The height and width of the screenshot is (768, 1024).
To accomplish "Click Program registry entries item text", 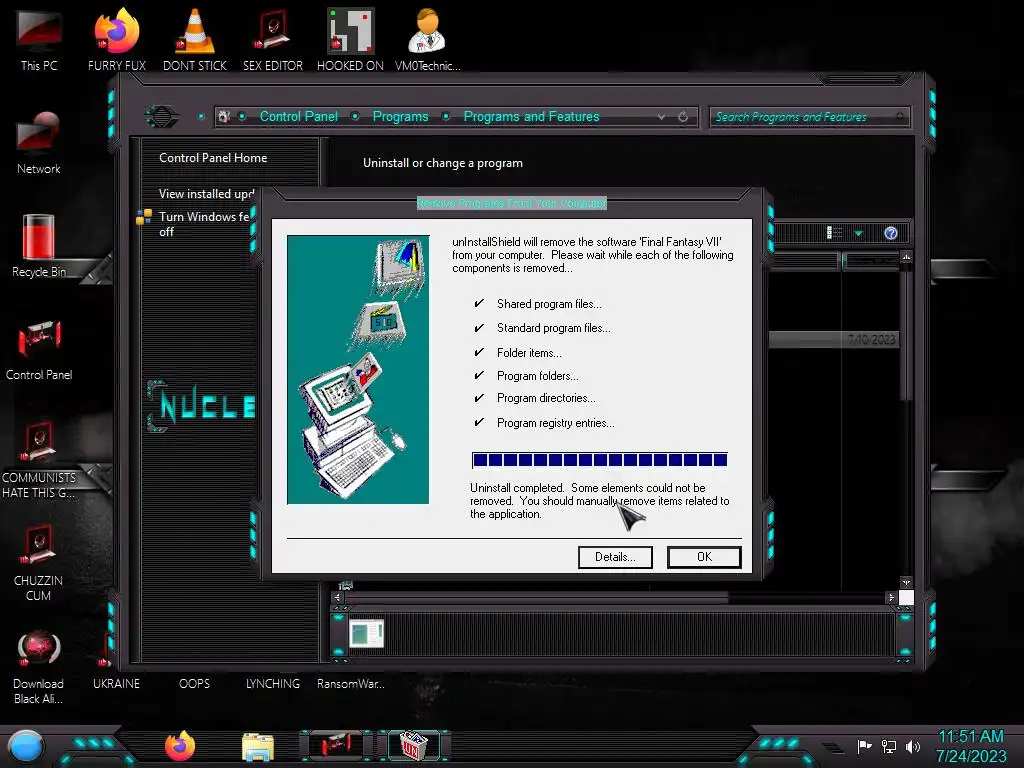I will click(555, 423).
